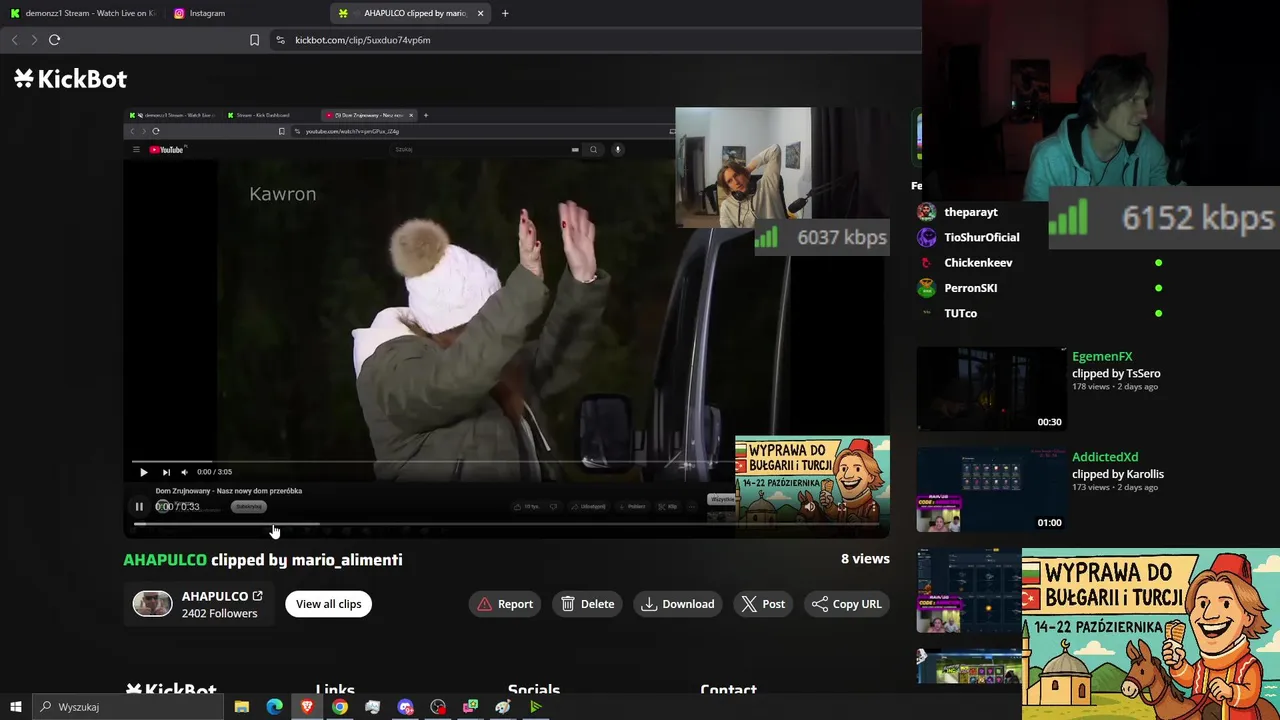The height and width of the screenshot is (720, 1280).
Task: Click '8 views' count text
Action: click(x=865, y=559)
